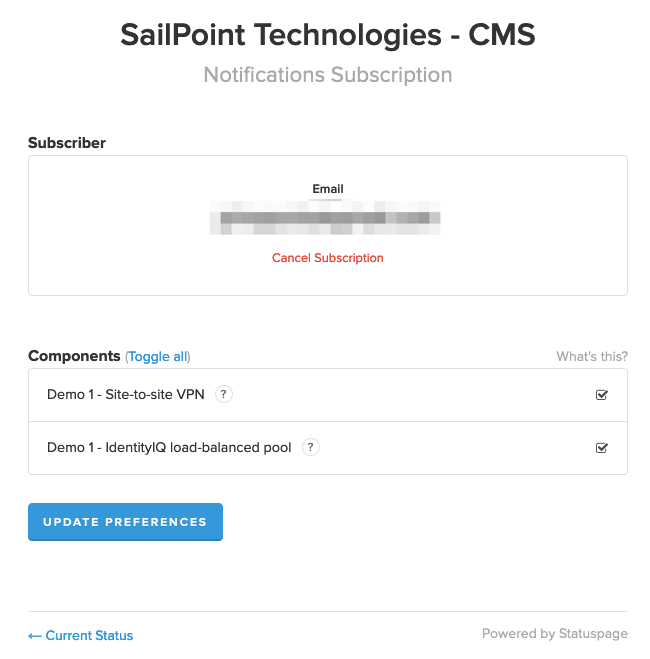Uncheck the Site-to-site VPN component checkbox
The height and width of the screenshot is (659, 650).
601,395
